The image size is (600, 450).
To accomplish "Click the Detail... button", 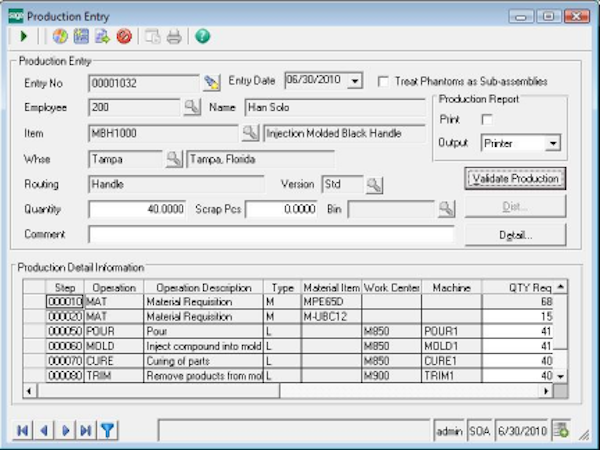I will pyautogui.click(x=515, y=235).
